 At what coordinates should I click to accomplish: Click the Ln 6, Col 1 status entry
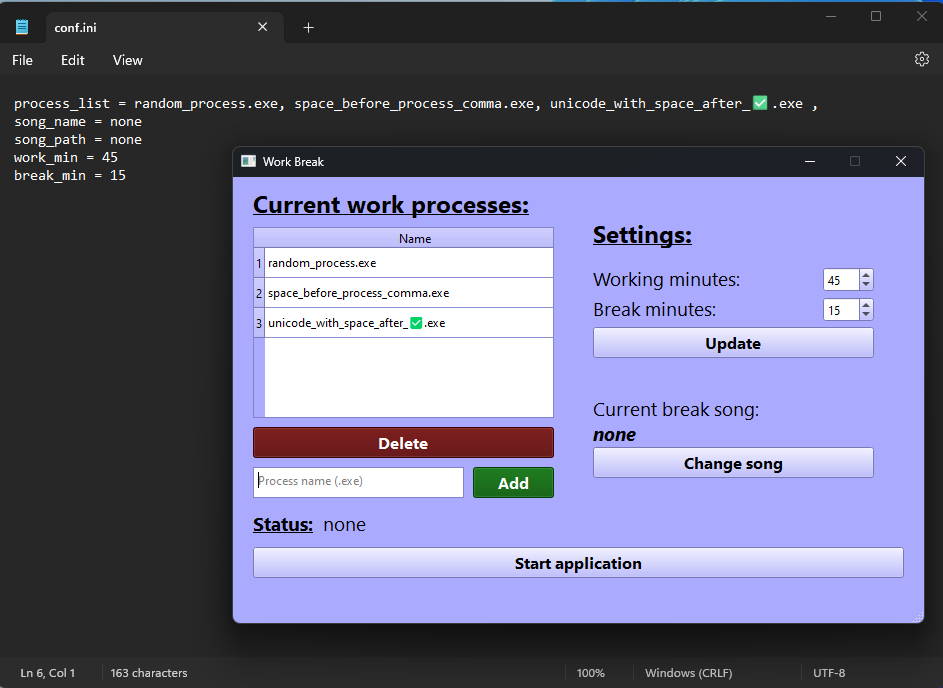[48, 673]
